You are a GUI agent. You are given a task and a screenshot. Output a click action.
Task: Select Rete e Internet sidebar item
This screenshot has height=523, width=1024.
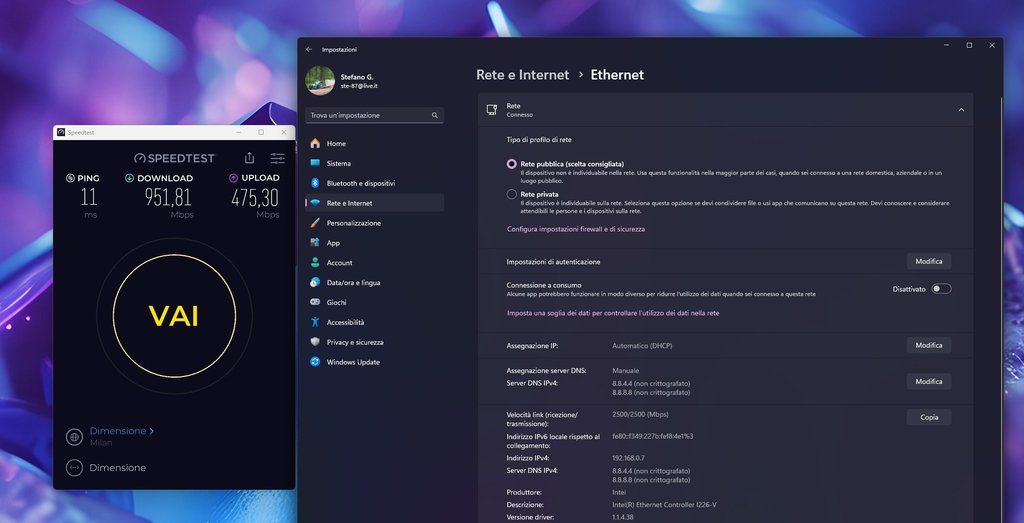[x=375, y=203]
